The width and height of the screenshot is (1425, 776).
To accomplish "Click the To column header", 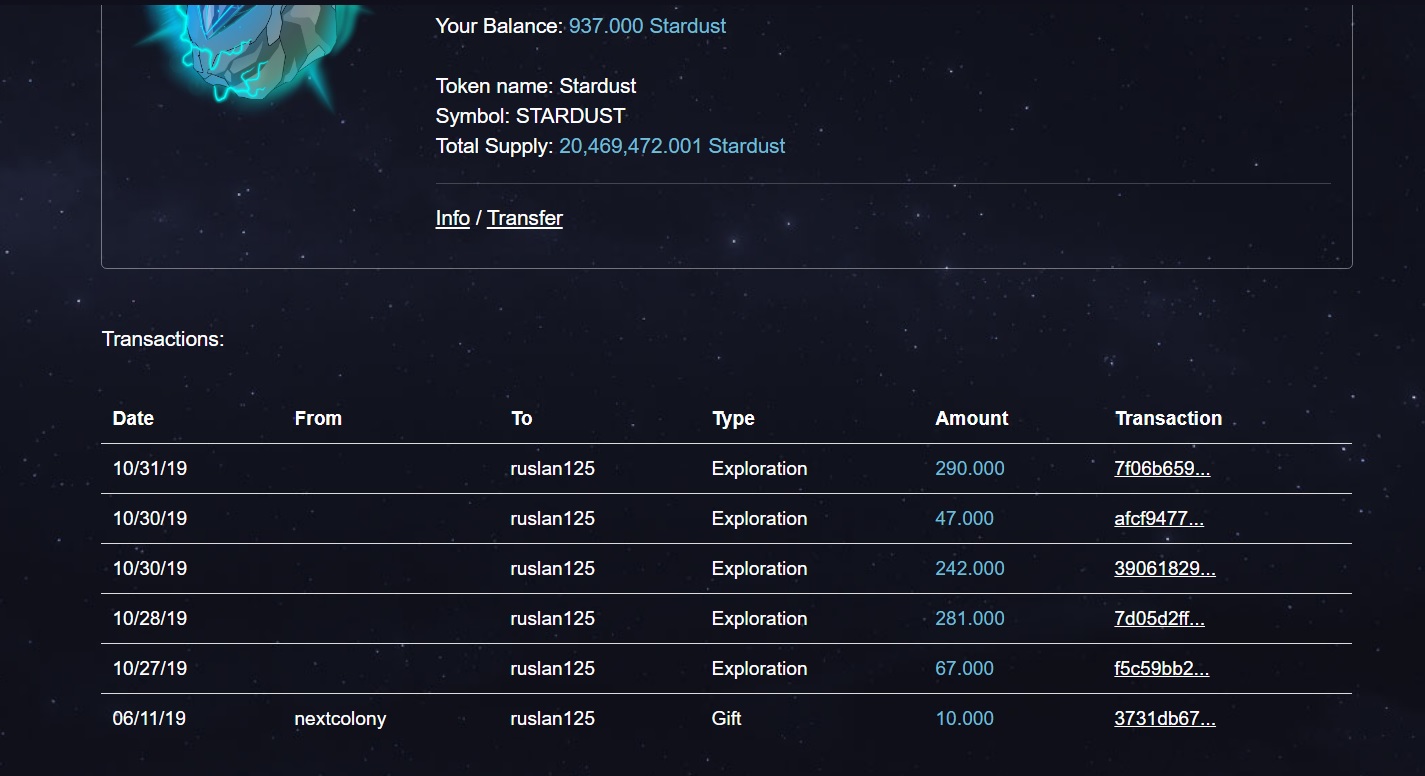I will pyautogui.click(x=522, y=418).
